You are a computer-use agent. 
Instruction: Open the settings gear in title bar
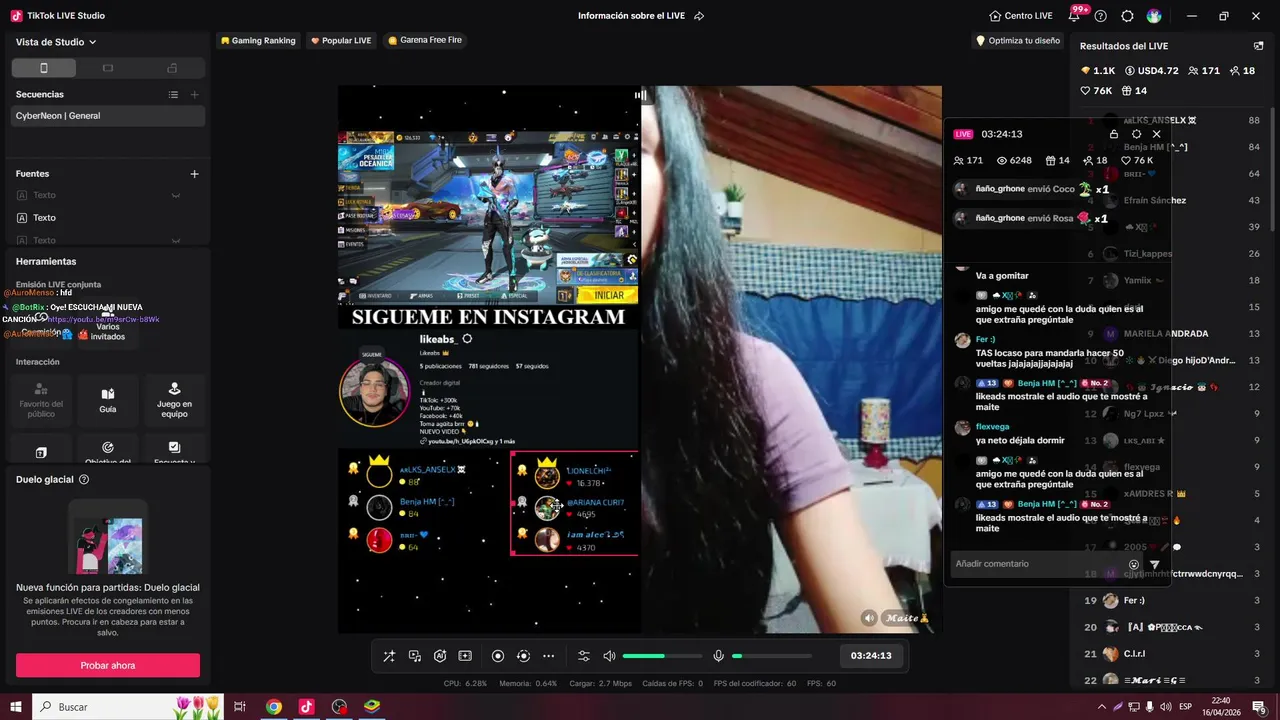(x=1128, y=16)
